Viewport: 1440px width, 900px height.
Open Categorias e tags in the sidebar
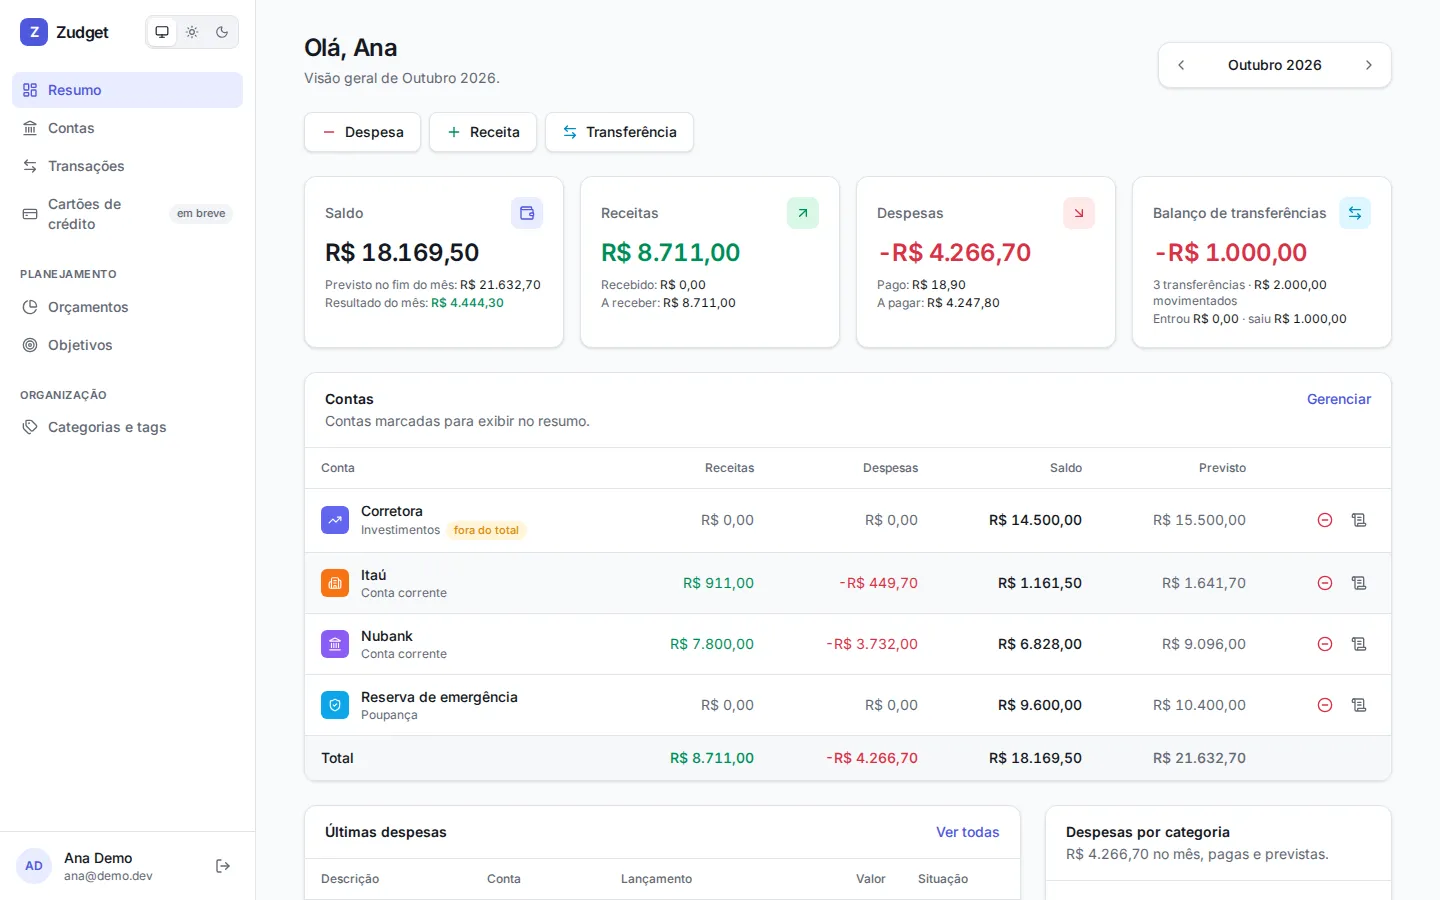pos(127,427)
